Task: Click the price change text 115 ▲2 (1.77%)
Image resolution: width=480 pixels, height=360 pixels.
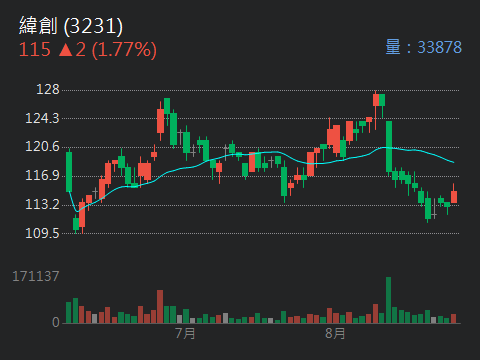Action: pos(88,50)
